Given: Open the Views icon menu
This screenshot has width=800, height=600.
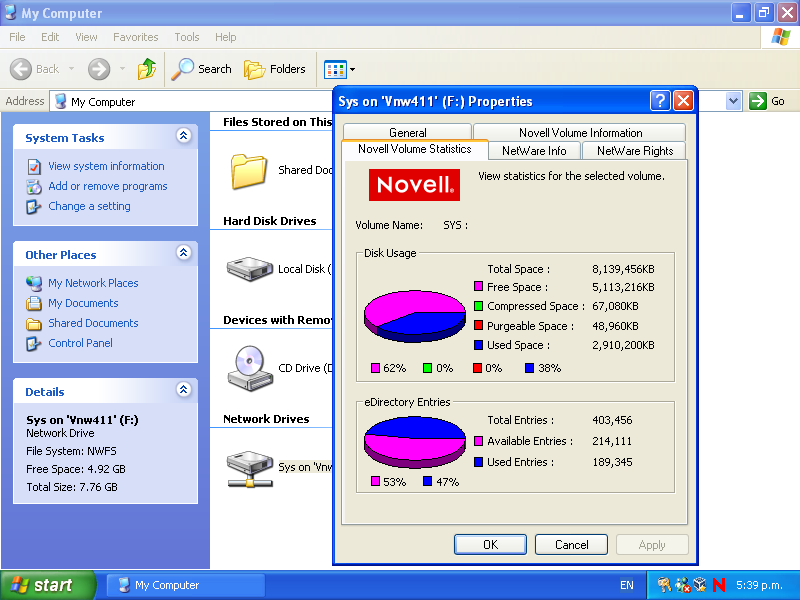Looking at the screenshot, I should (335, 69).
